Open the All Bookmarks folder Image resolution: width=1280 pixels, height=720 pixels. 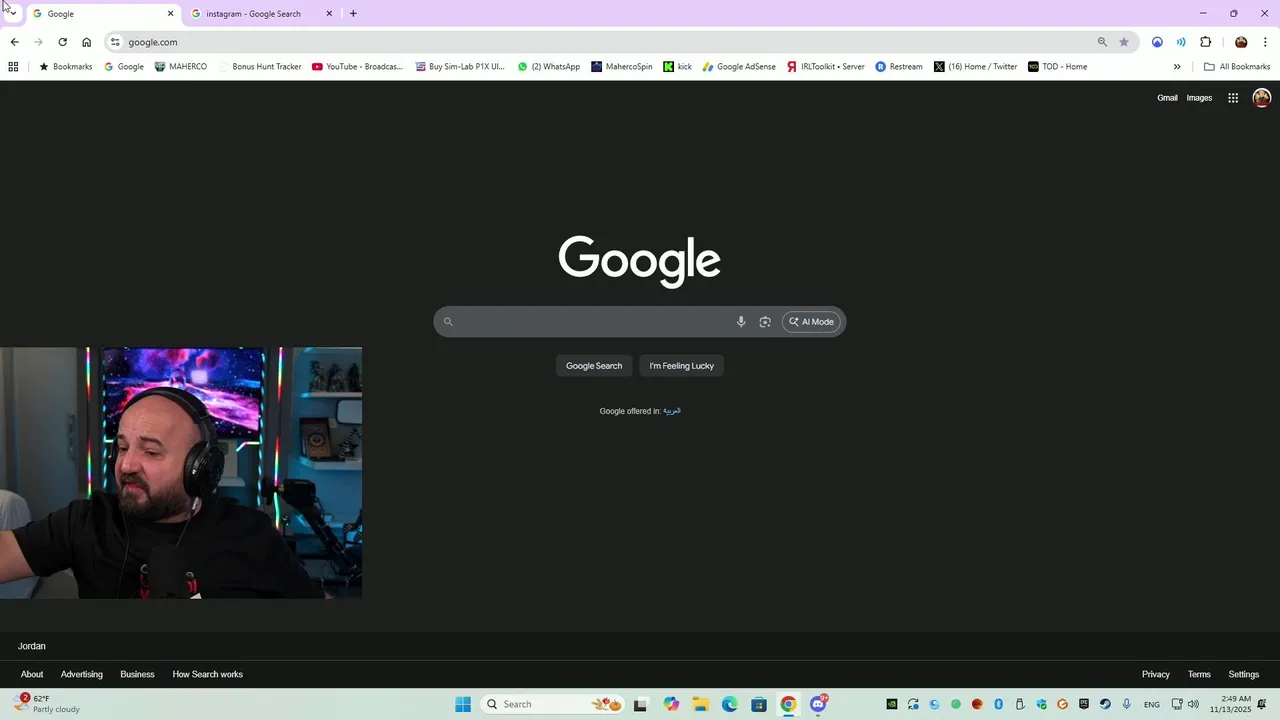coord(1237,67)
